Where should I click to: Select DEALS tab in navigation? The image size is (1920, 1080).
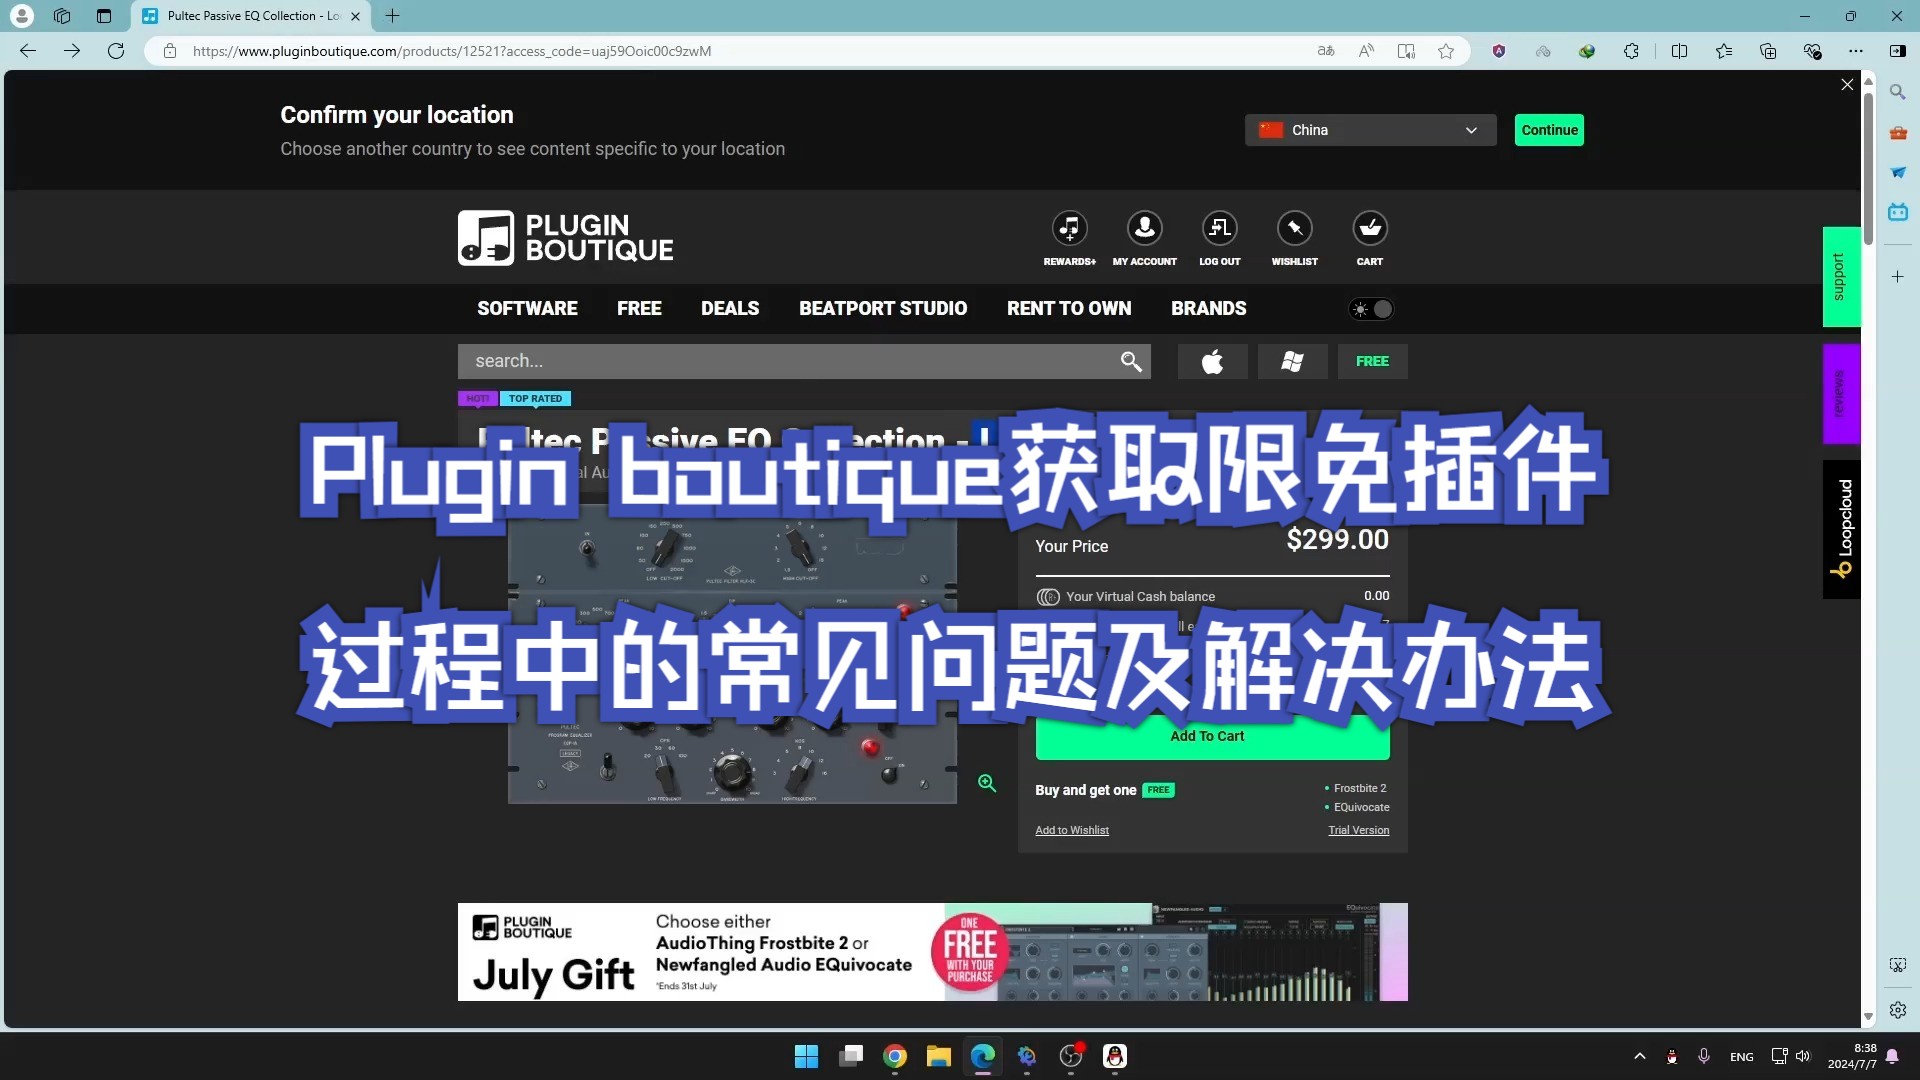pos(729,307)
